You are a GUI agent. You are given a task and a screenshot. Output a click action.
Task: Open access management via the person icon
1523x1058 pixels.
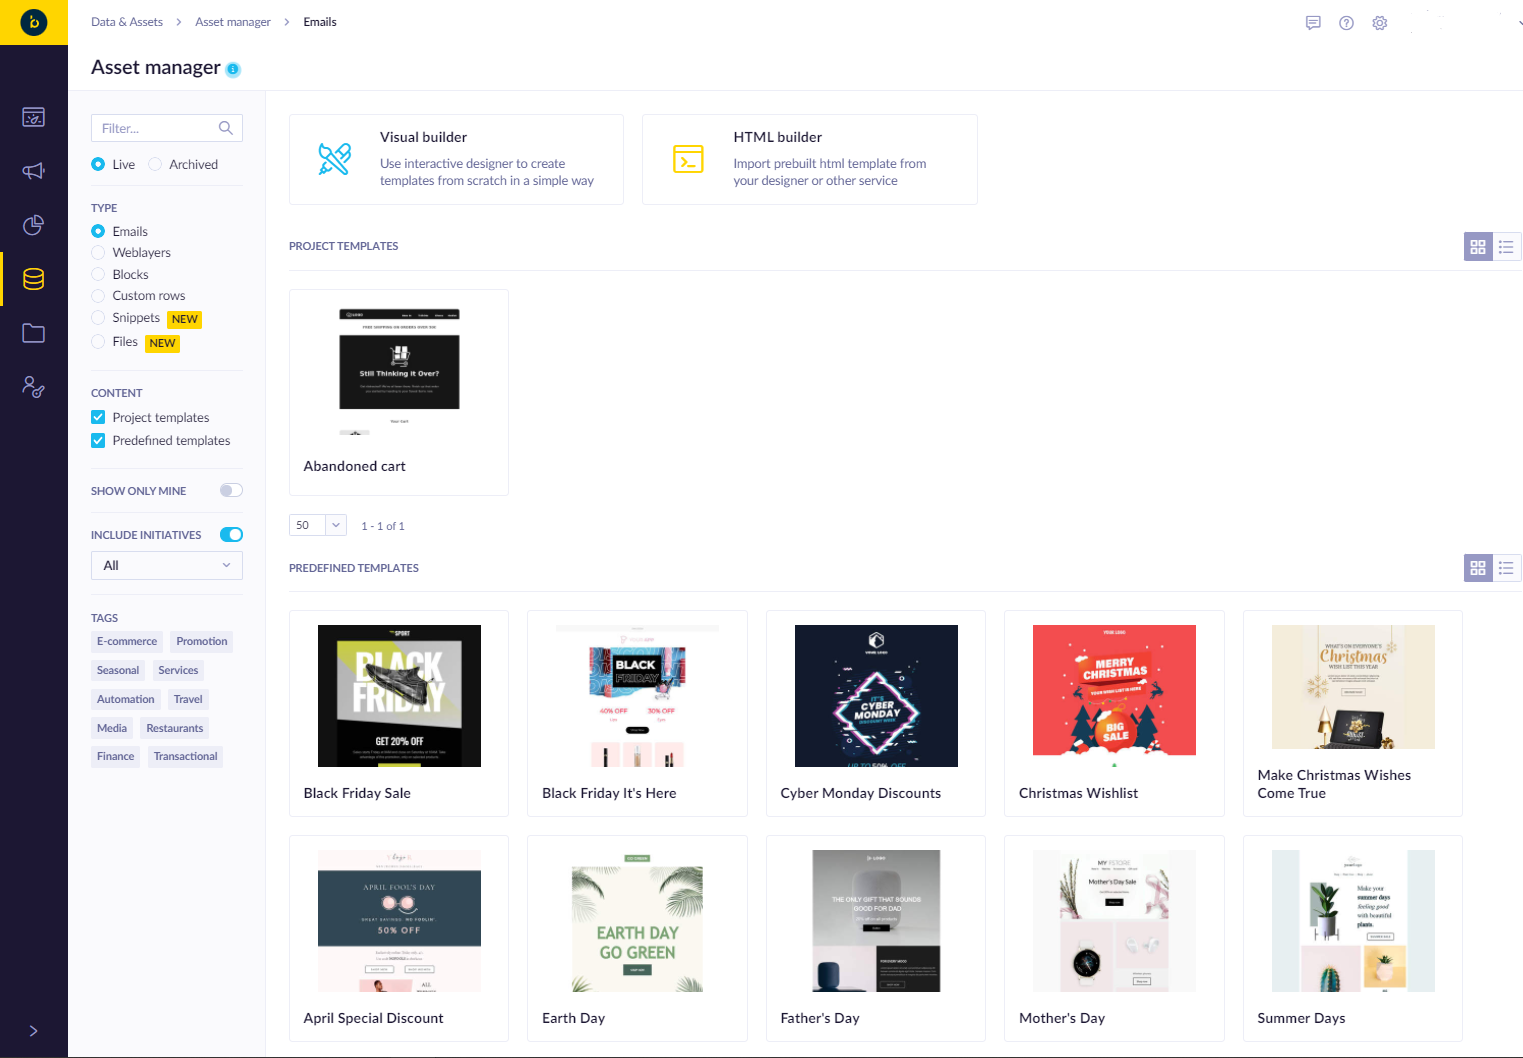click(x=33, y=387)
